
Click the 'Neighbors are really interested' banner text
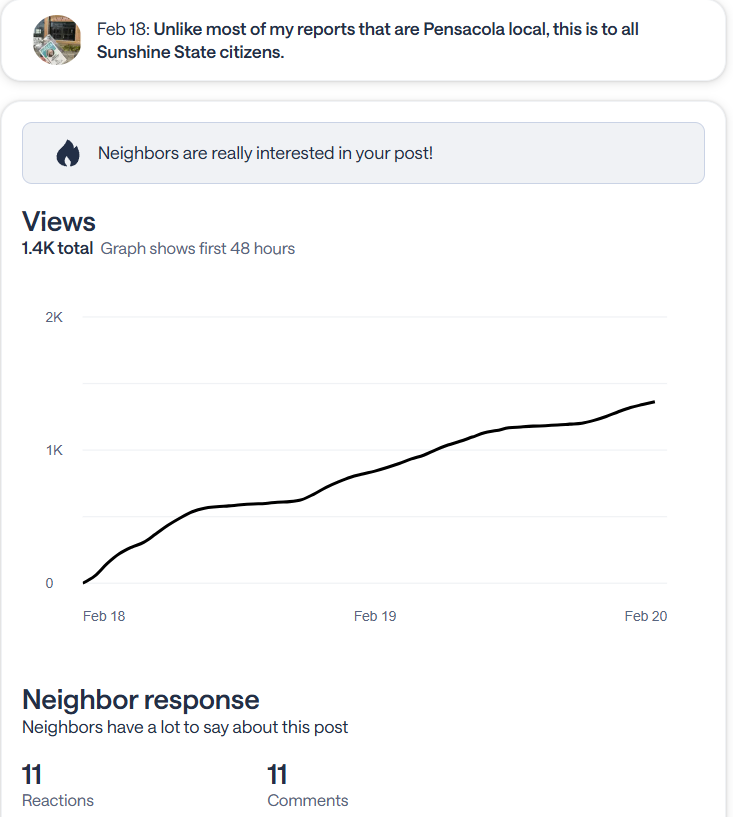(x=265, y=153)
